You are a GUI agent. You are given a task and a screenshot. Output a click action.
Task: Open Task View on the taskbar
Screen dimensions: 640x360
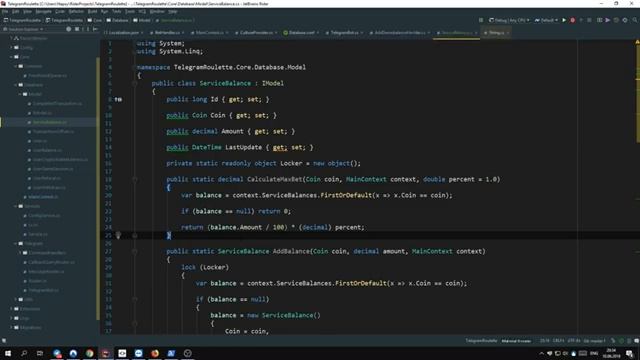pyautogui.click(x=40, y=353)
